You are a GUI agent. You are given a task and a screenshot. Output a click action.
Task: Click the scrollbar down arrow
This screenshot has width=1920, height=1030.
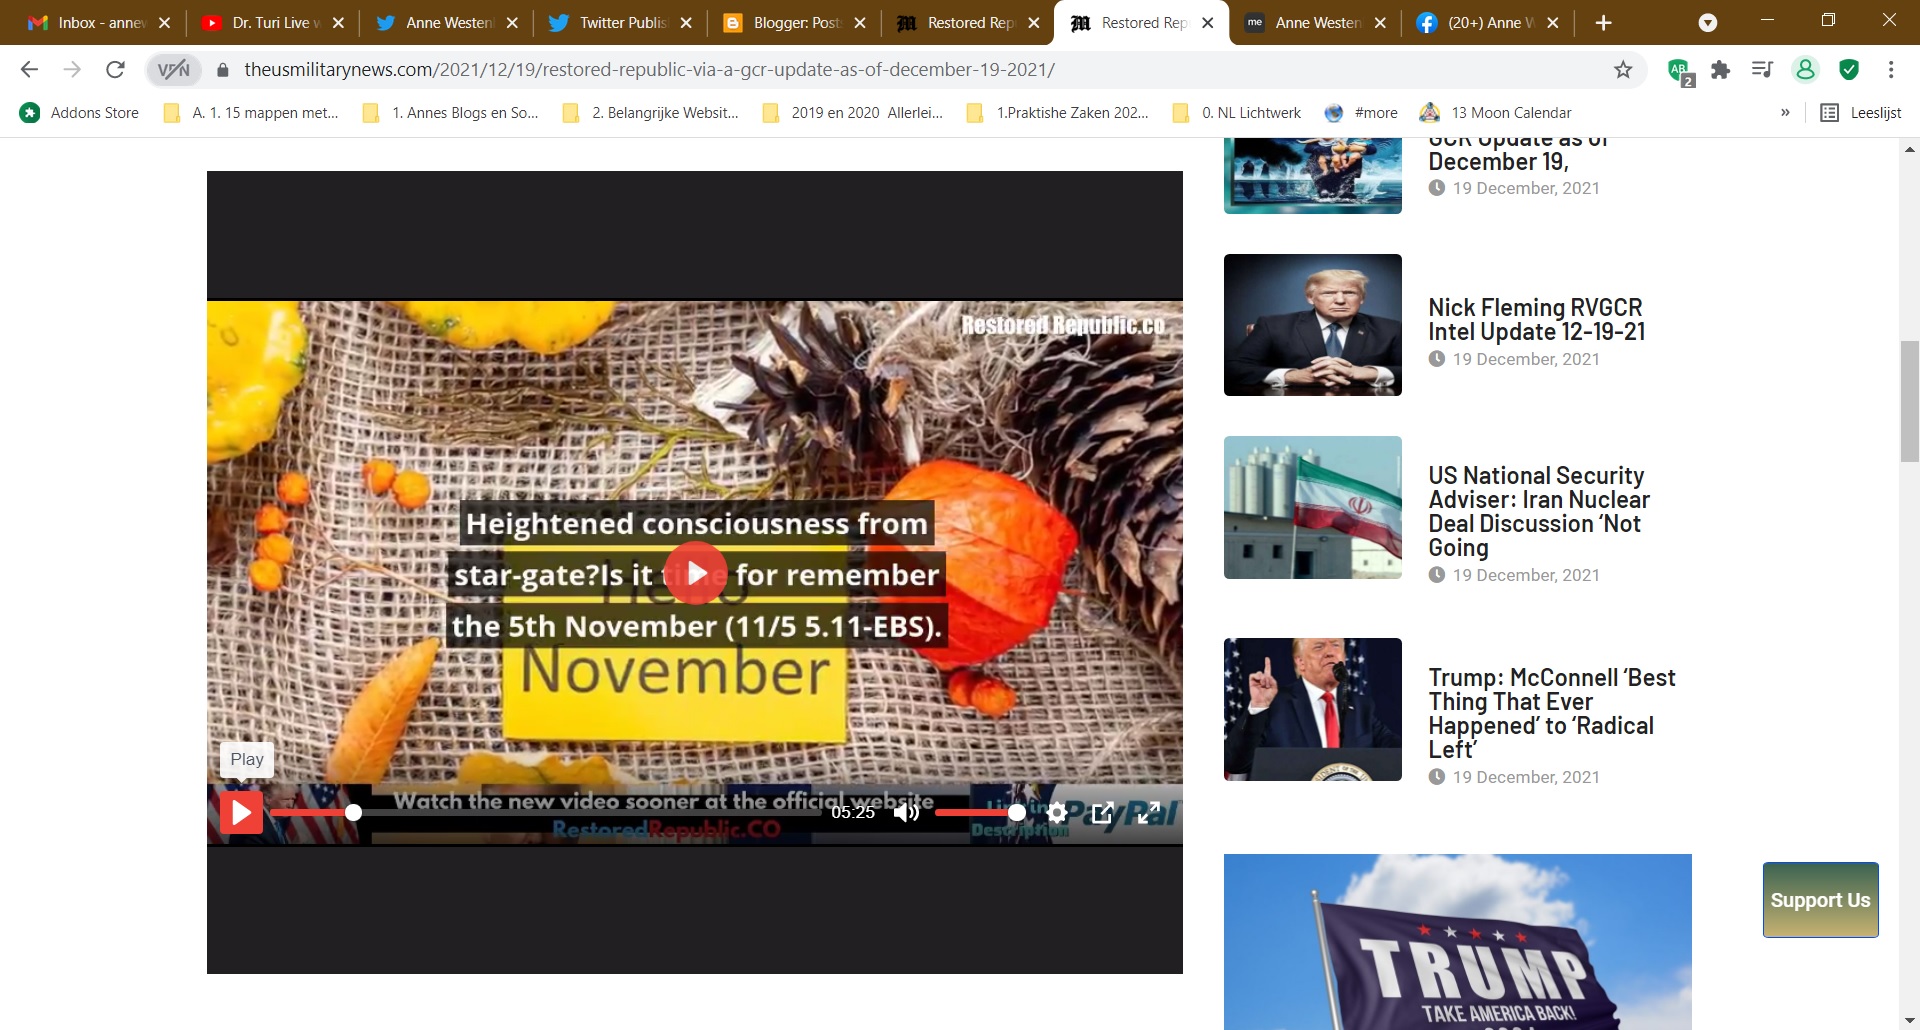click(1910, 1020)
